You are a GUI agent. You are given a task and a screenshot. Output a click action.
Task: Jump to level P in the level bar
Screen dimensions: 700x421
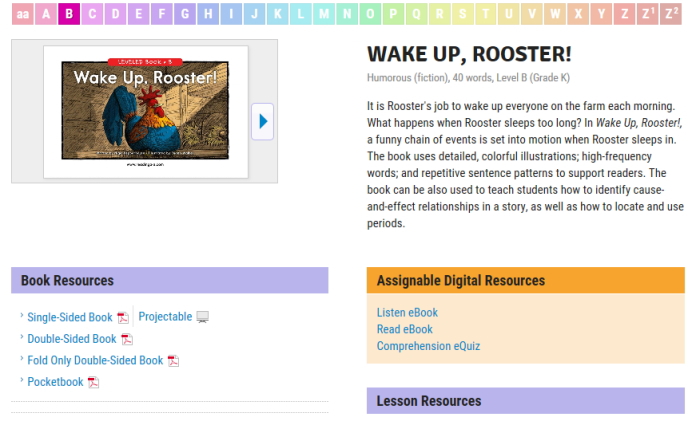point(393,14)
